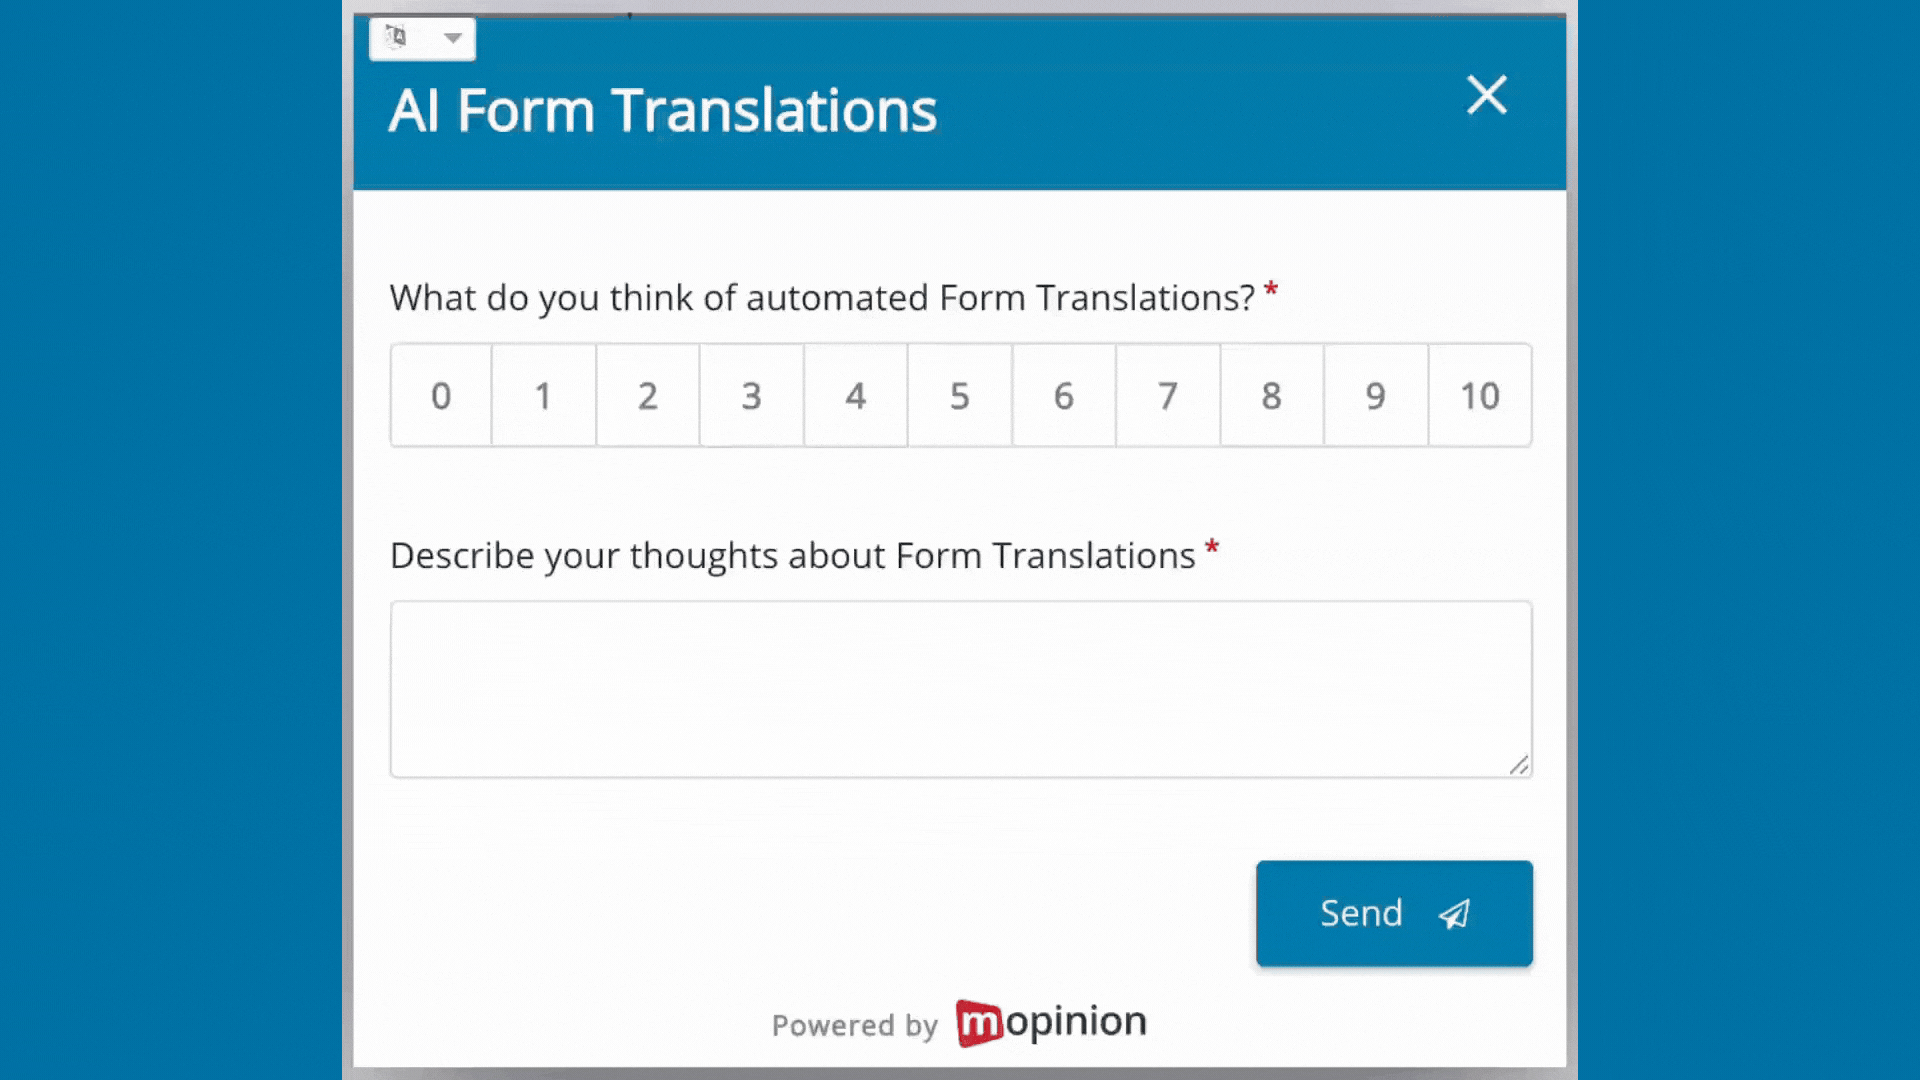Screen dimensions: 1920x1080
Task: Click the "Describe your thoughts" label
Action: 793,556
